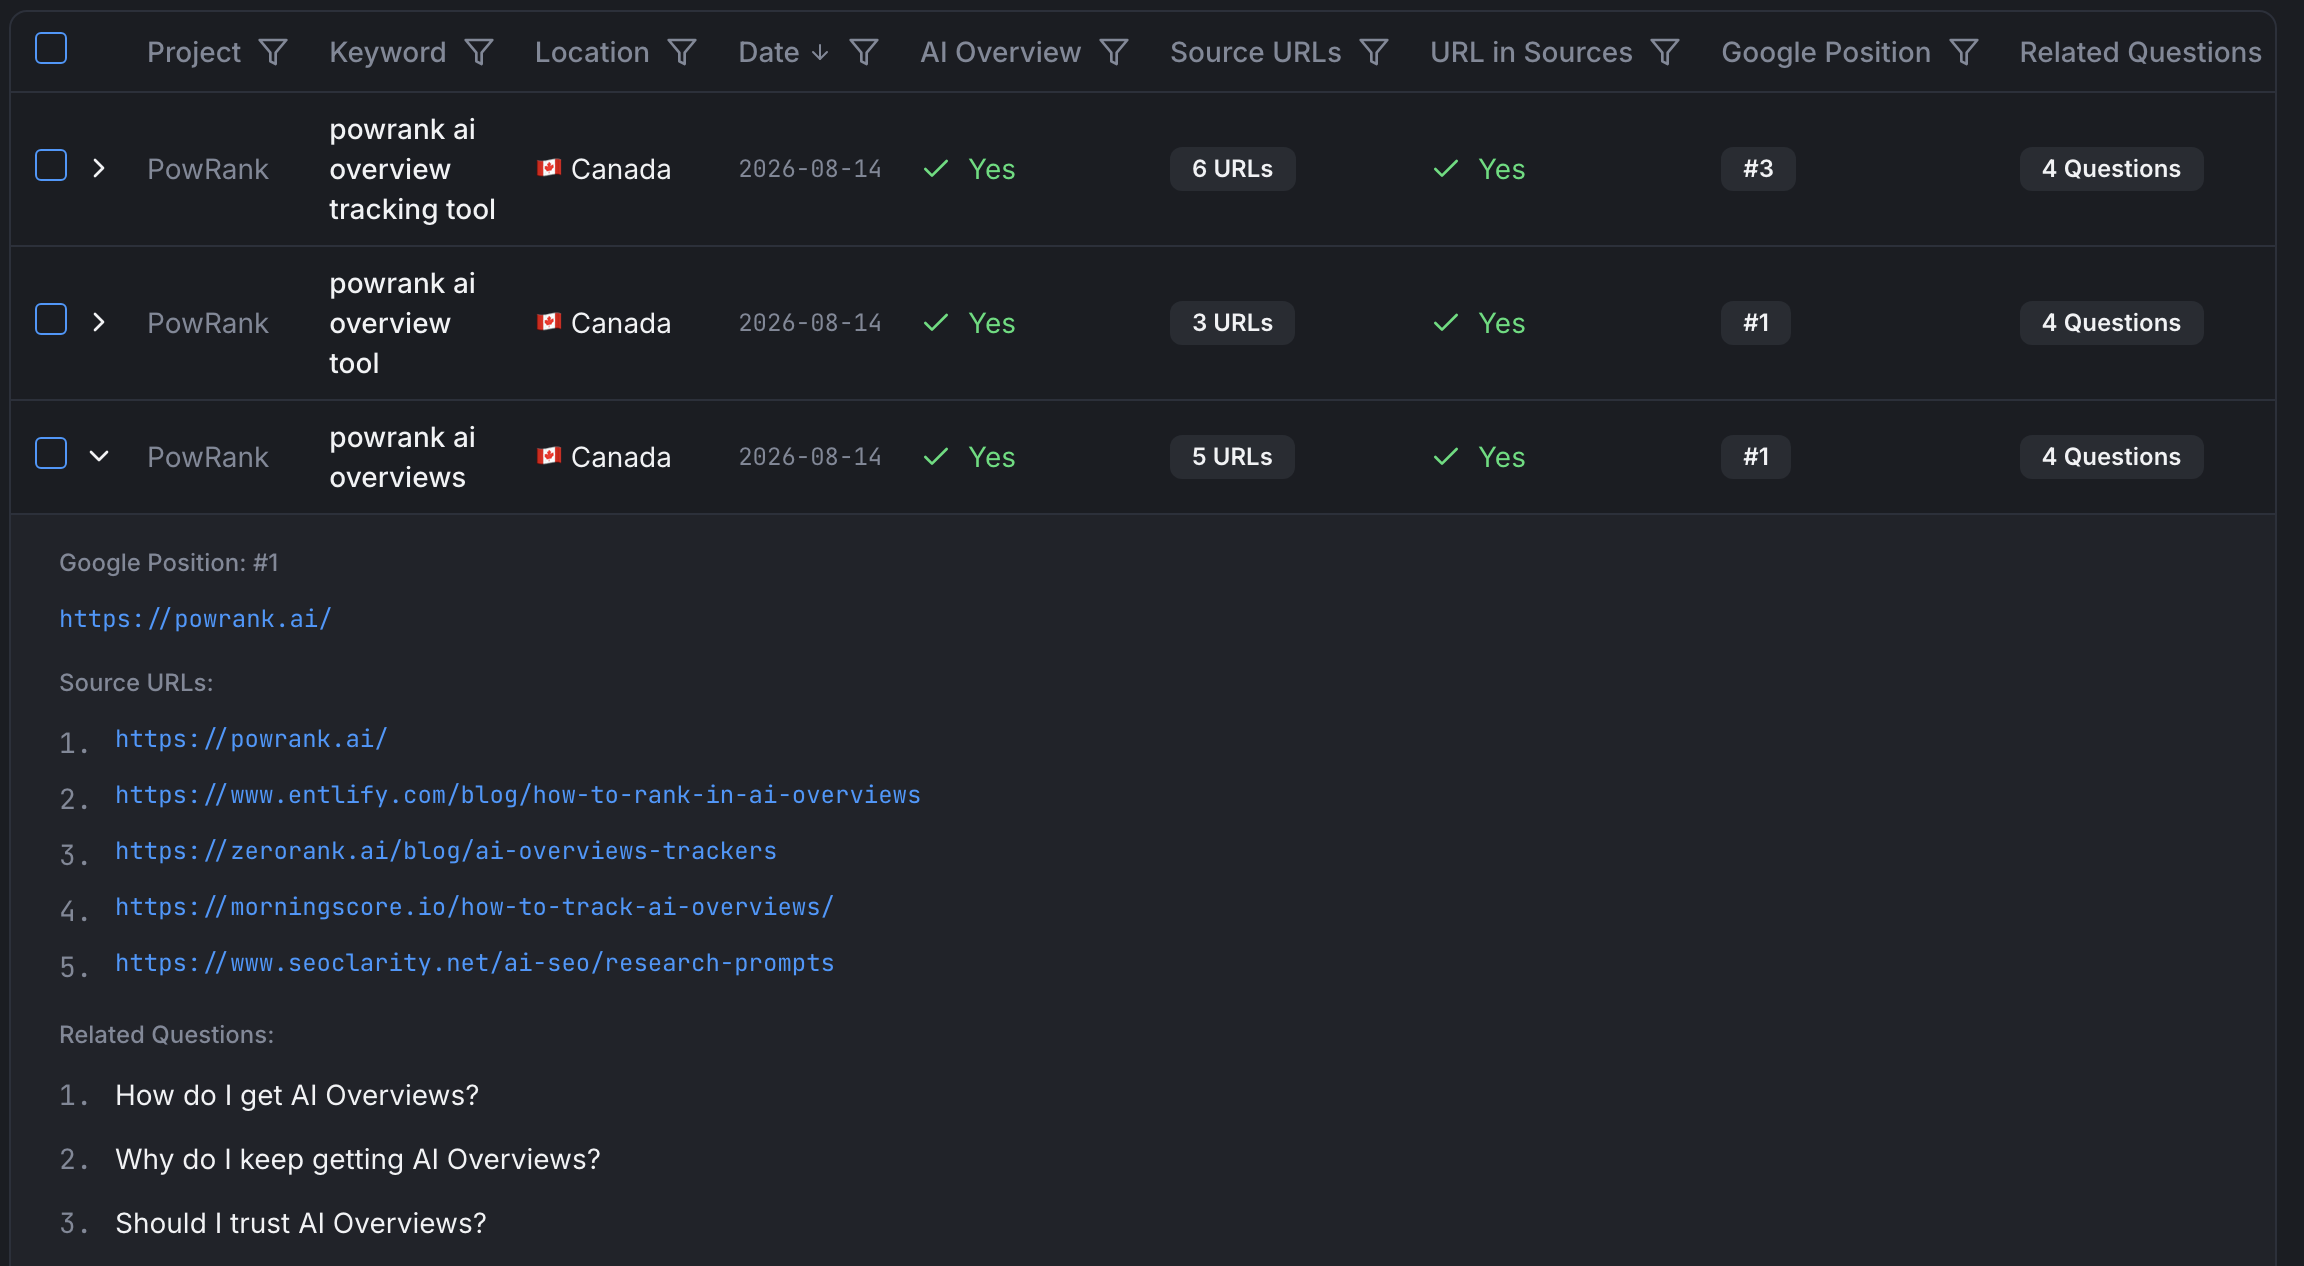Click the '#3' Google position badge
Viewport: 2304px width, 1266px height.
click(x=1758, y=169)
